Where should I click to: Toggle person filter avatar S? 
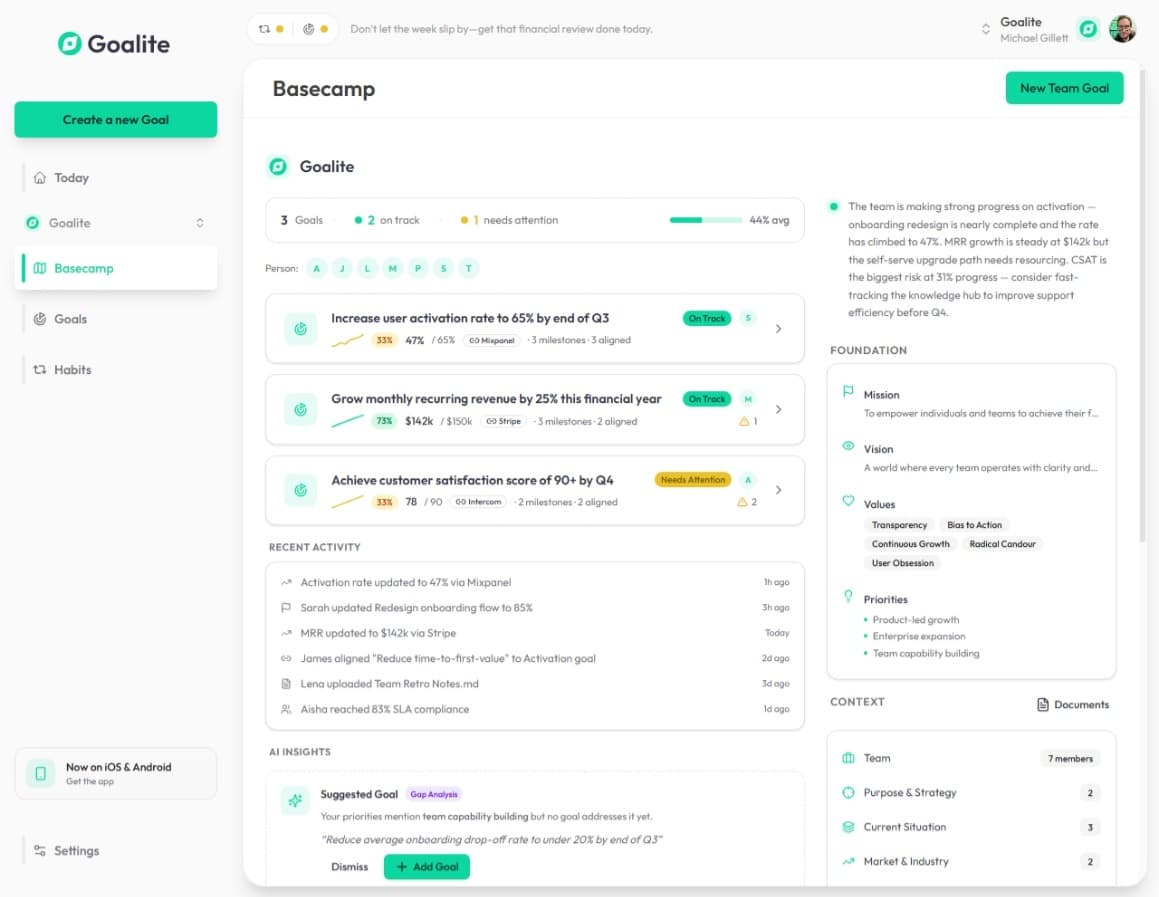pos(442,268)
